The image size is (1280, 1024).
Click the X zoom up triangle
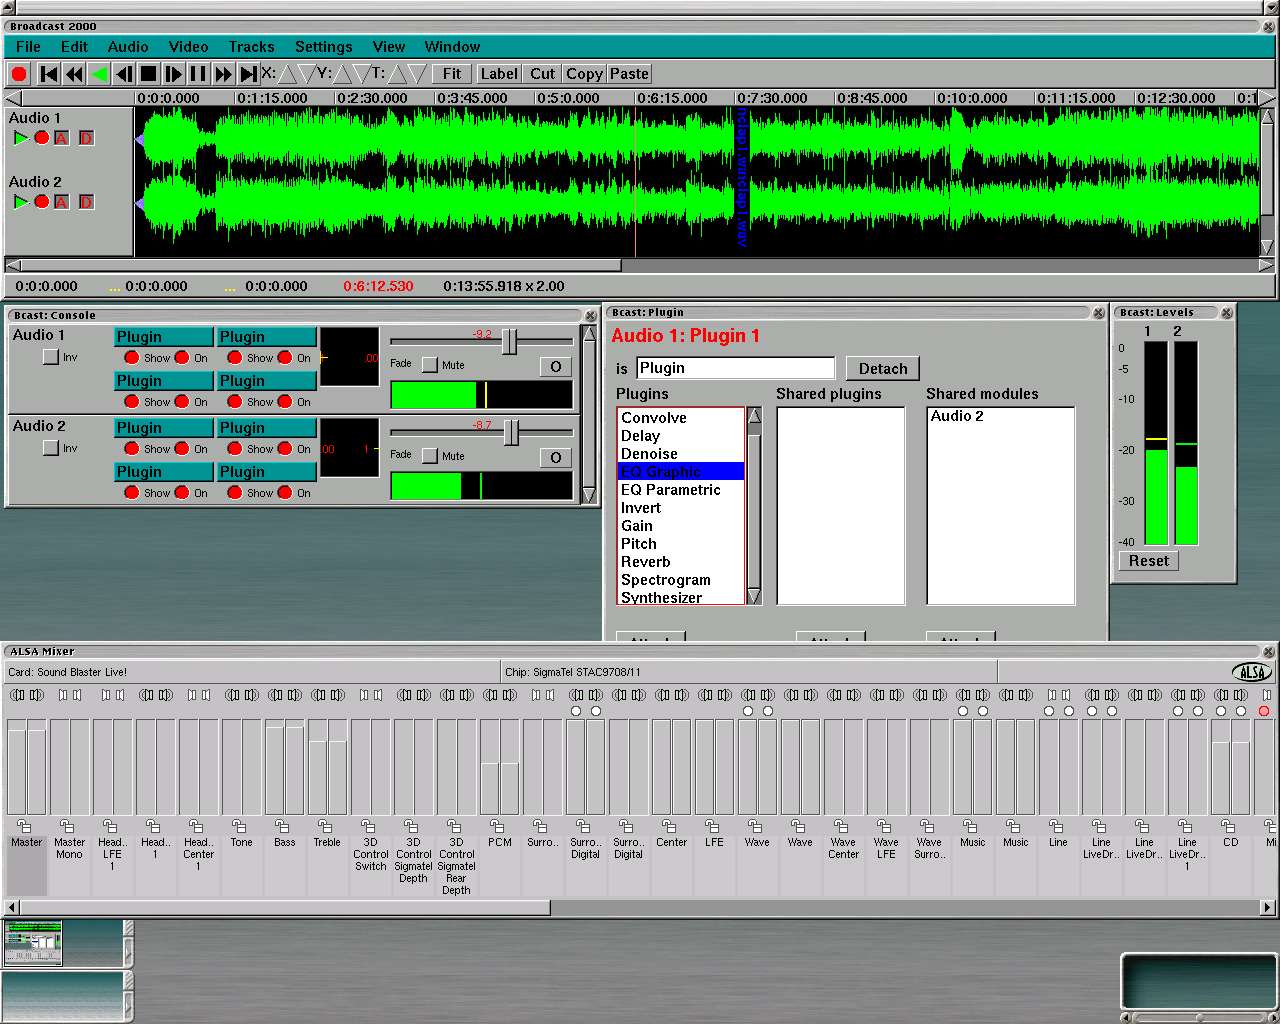[x=287, y=74]
